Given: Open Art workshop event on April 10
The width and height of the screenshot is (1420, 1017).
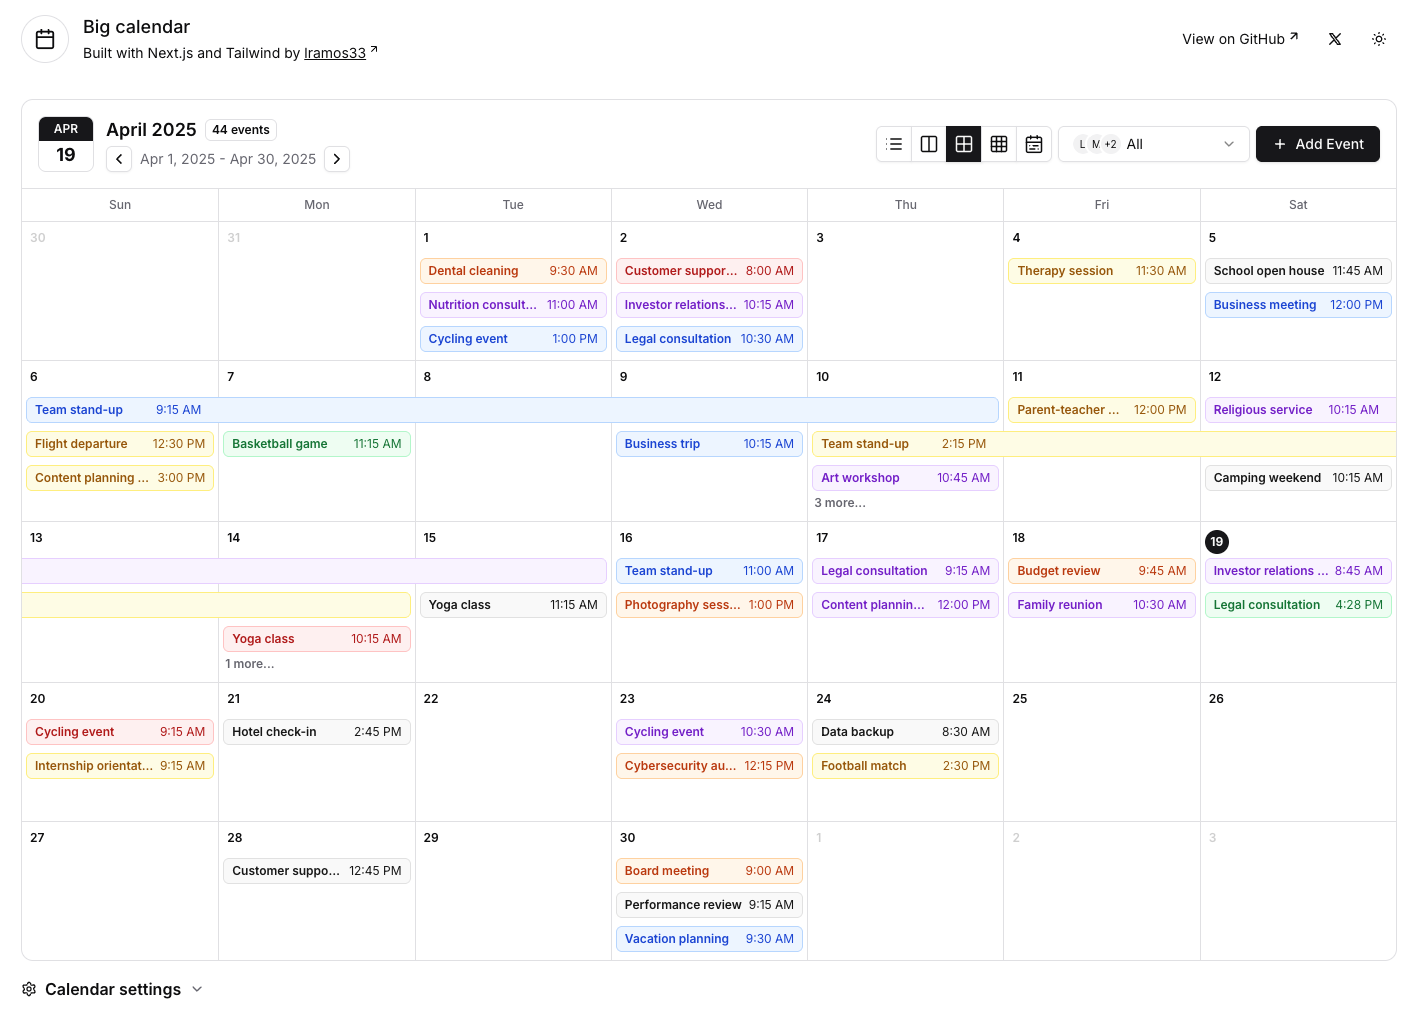Looking at the screenshot, I should 905,478.
